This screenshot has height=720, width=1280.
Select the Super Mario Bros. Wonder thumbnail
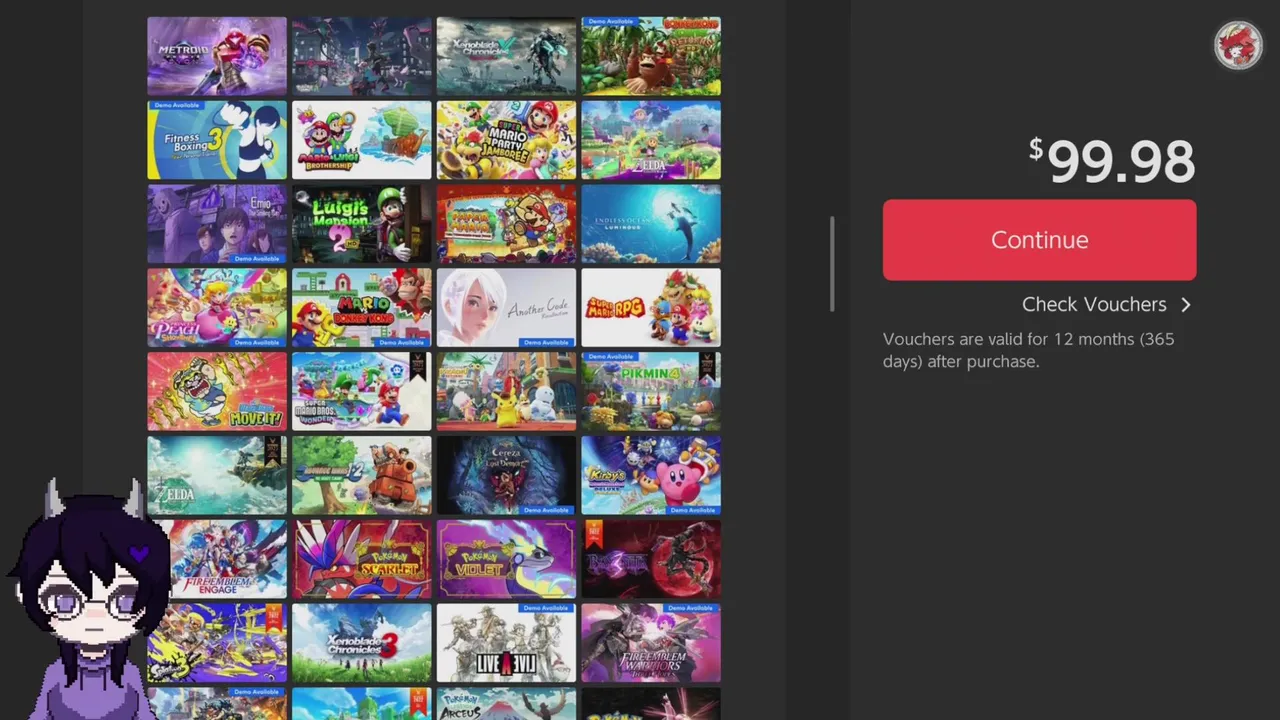361,392
